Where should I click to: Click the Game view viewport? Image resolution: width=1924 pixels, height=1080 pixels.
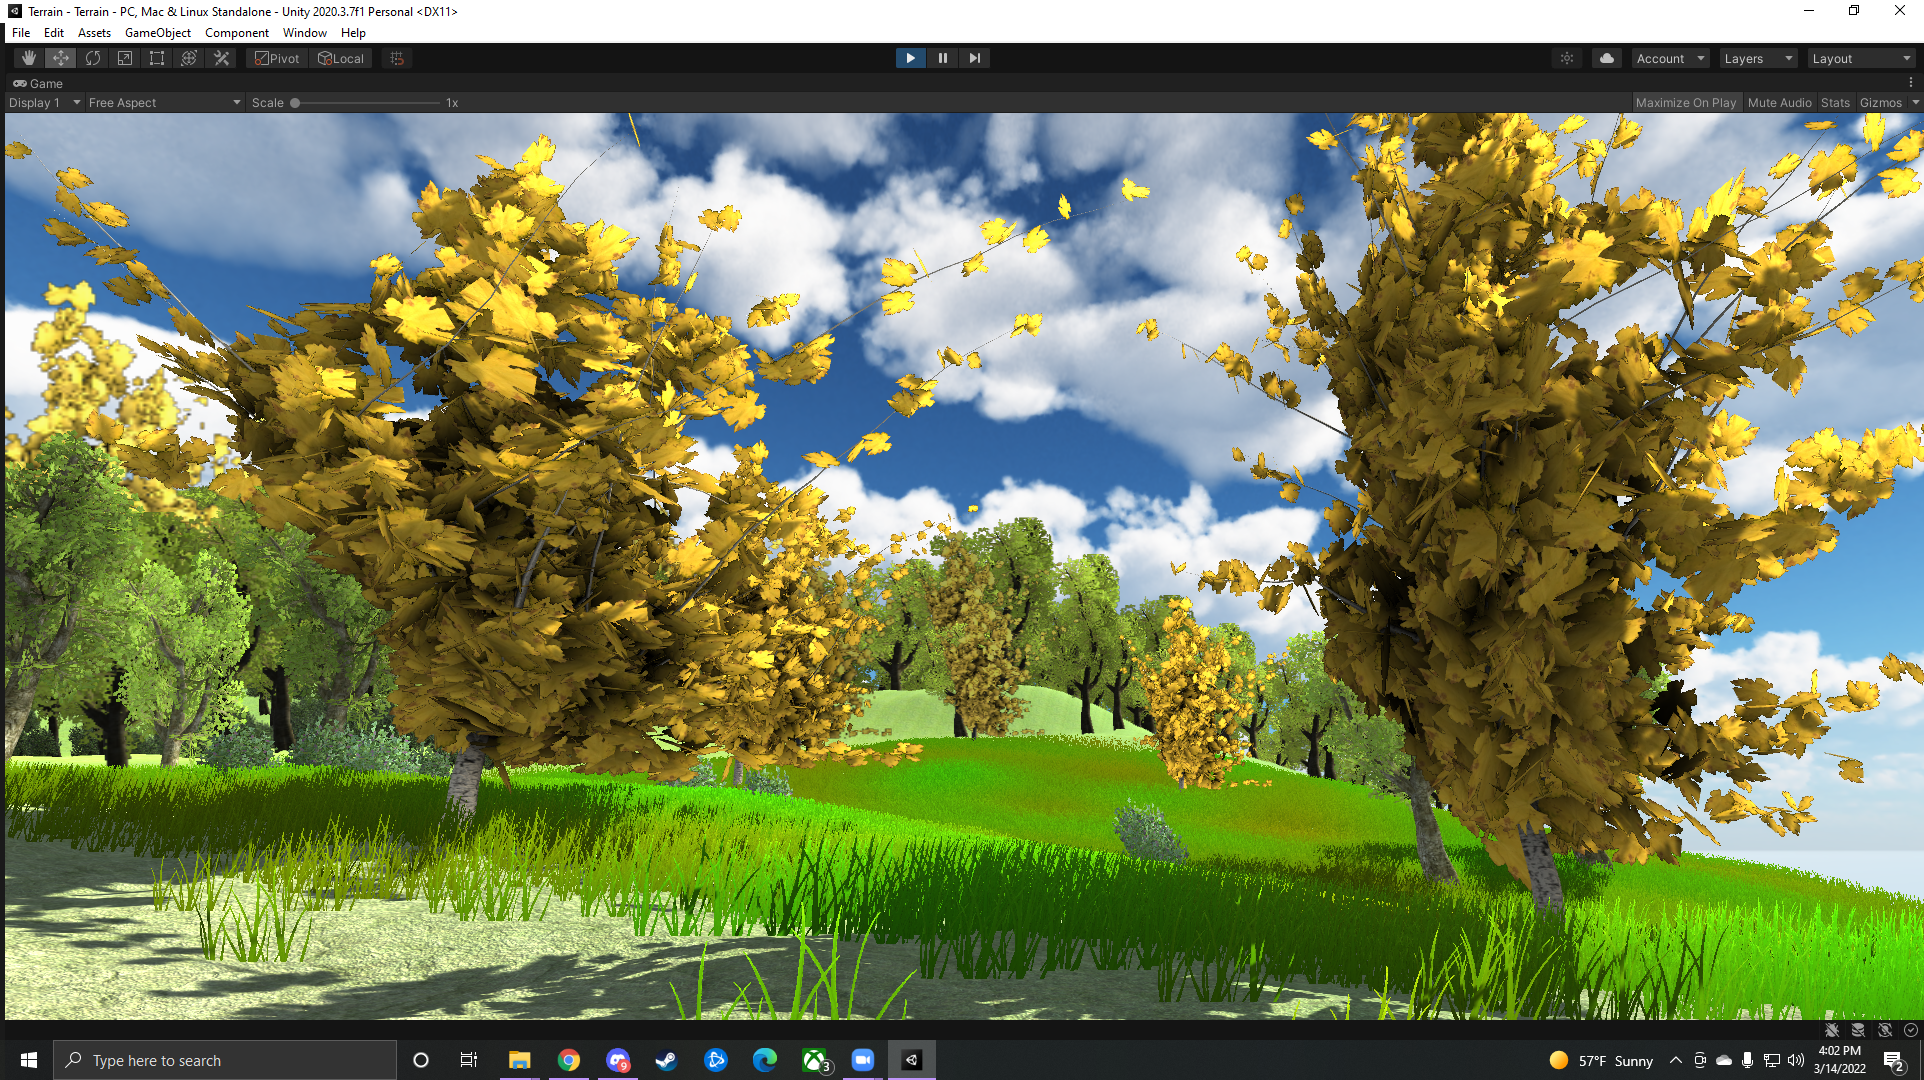tap(963, 566)
